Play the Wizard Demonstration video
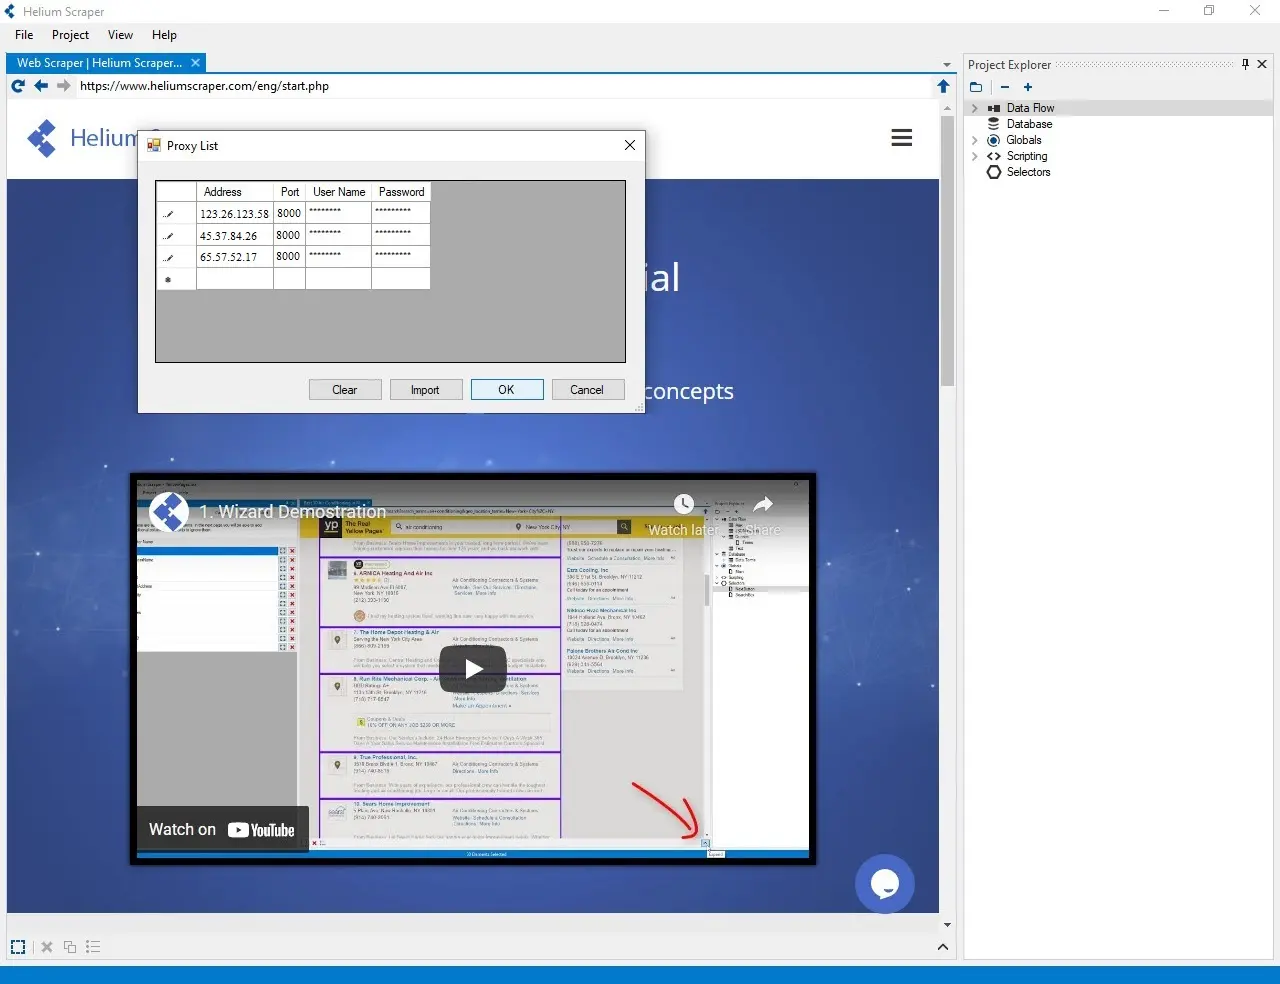The height and width of the screenshot is (984, 1280). click(x=473, y=669)
